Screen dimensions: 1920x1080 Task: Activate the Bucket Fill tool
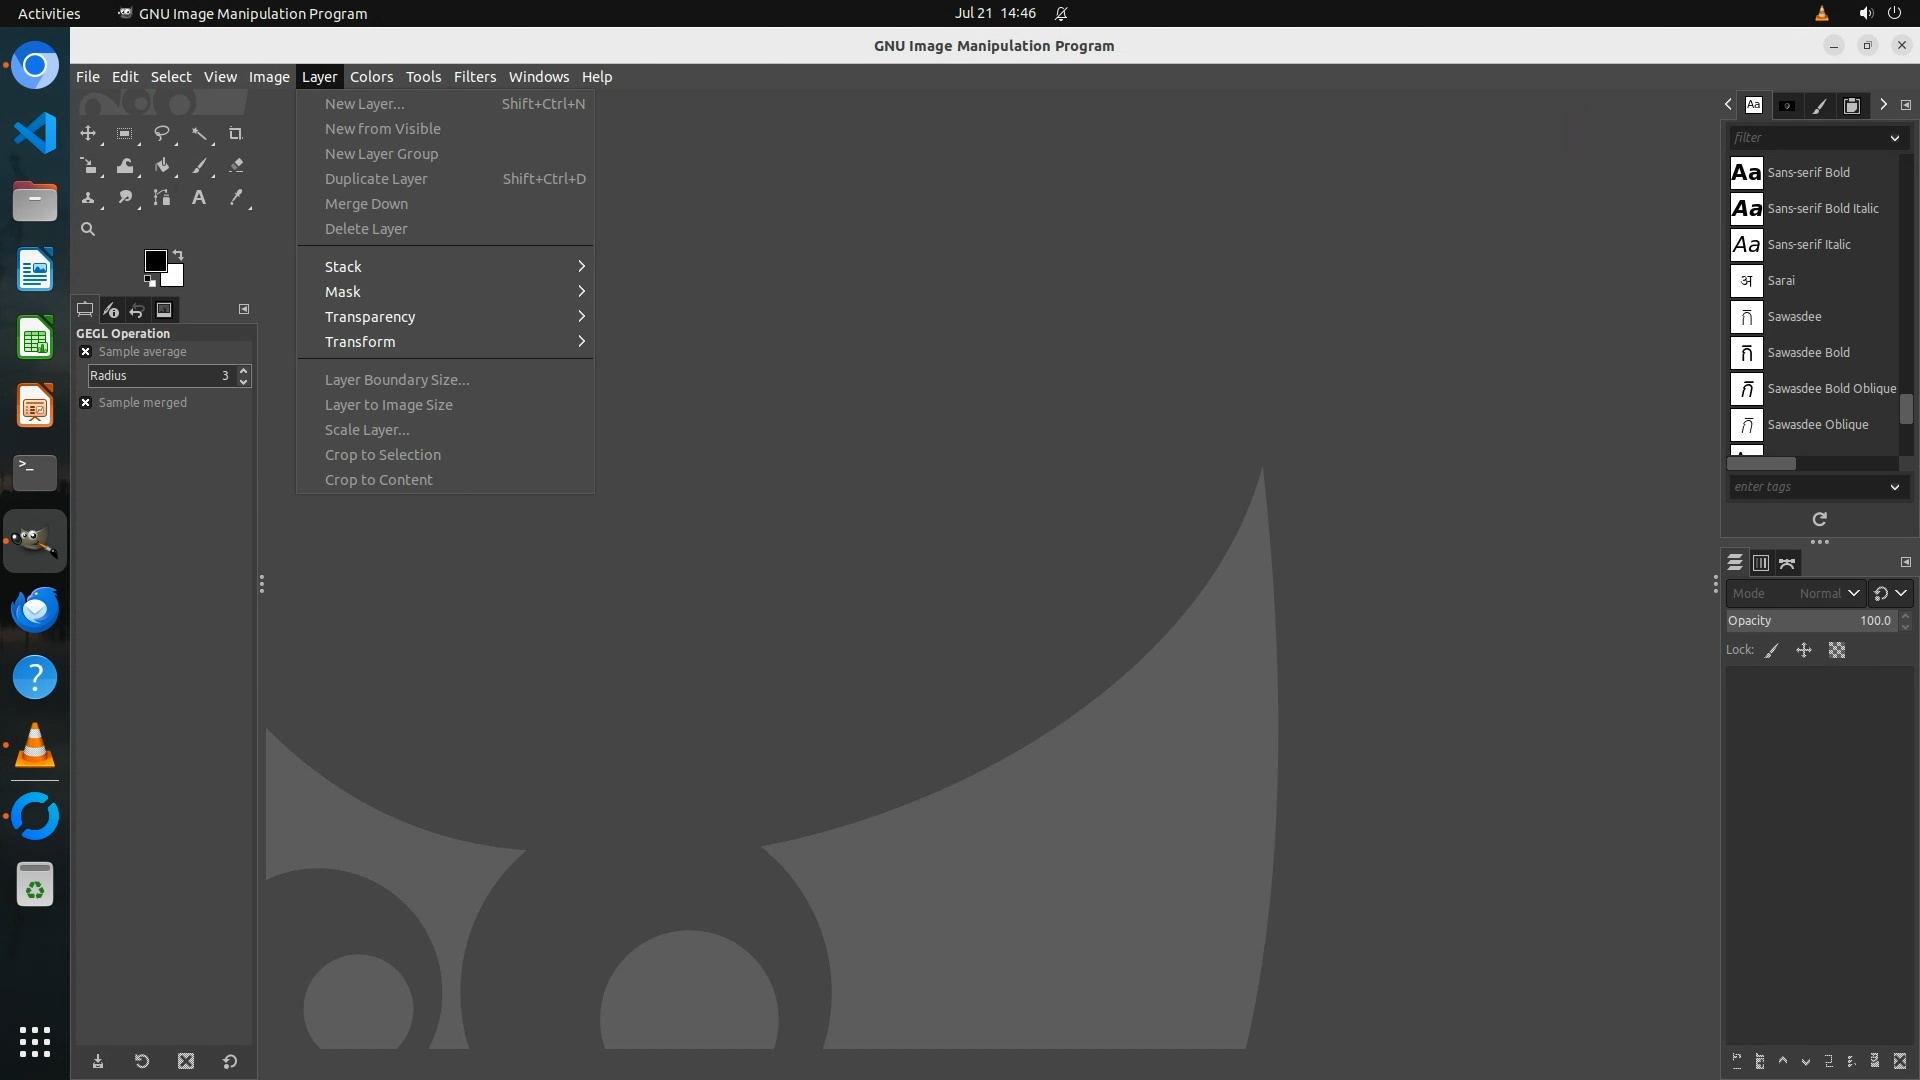[x=161, y=166]
